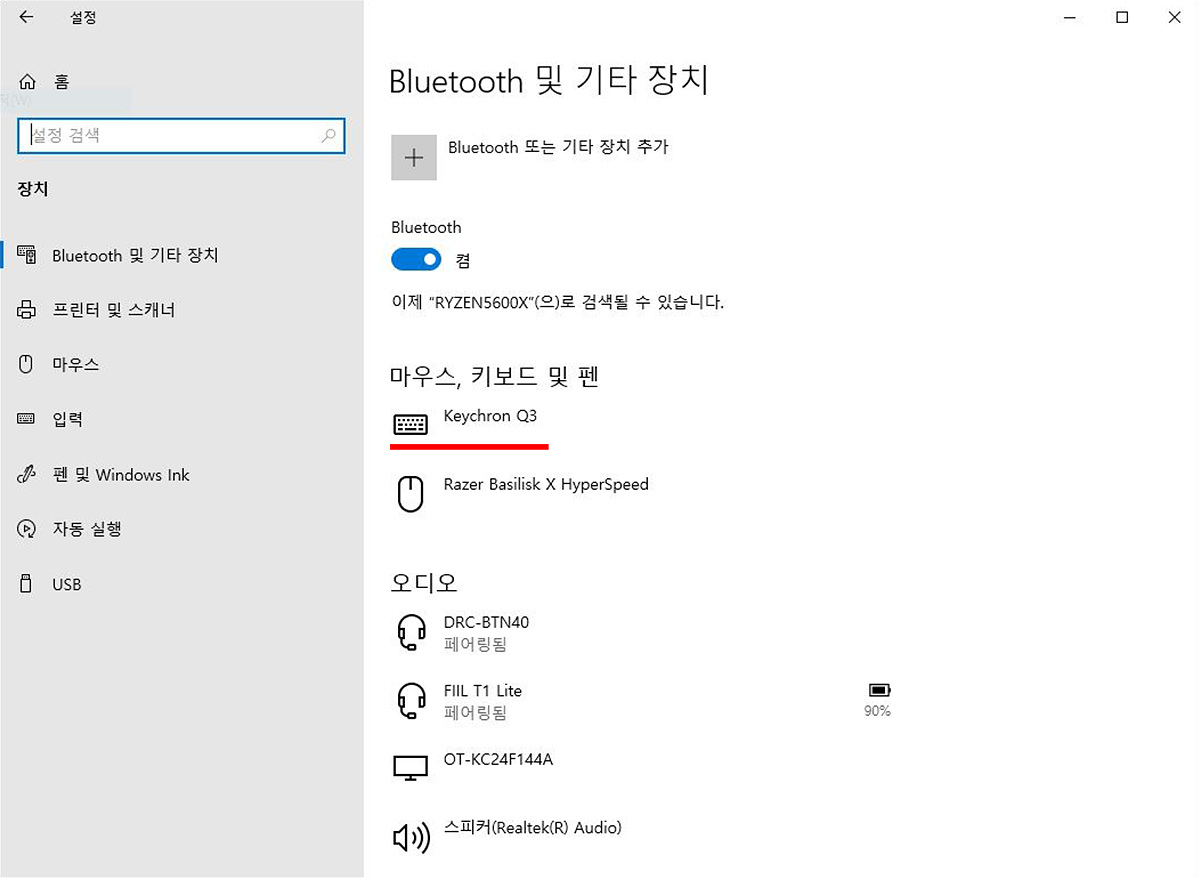Select DRC-BTN40 audio device
1200x878 pixels.
(x=486, y=622)
